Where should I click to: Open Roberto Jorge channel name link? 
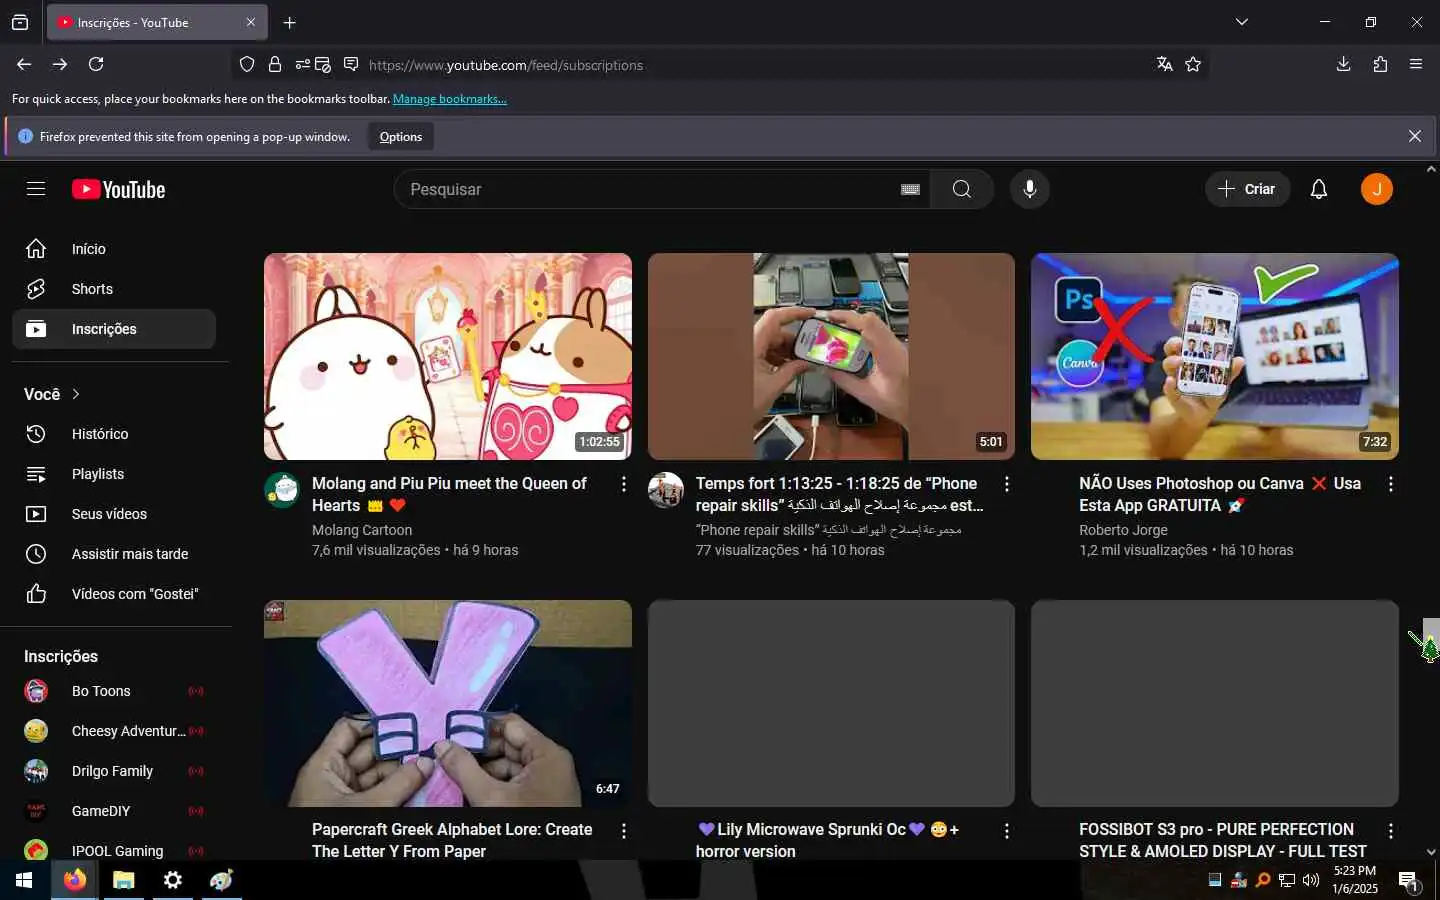tap(1123, 530)
